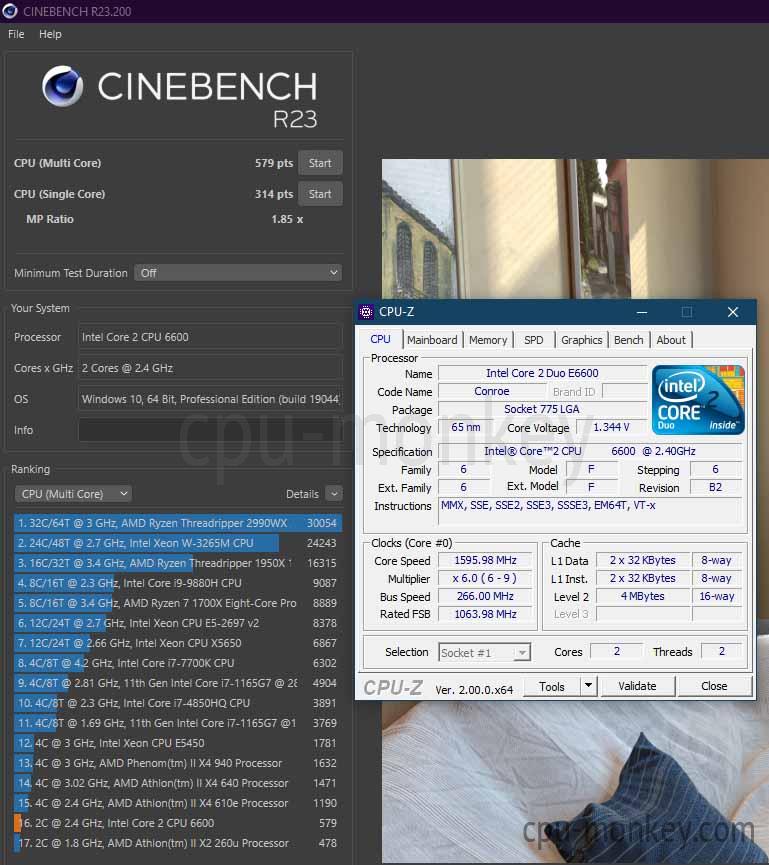The width and height of the screenshot is (769, 865).
Task: Click the Technology value 65 nm
Action: coord(465,427)
